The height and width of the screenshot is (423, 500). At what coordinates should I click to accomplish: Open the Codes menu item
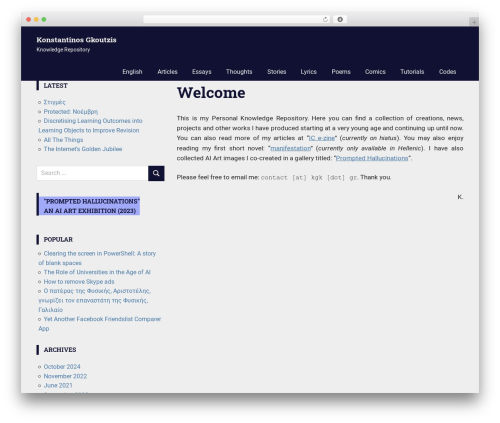pyautogui.click(x=447, y=72)
